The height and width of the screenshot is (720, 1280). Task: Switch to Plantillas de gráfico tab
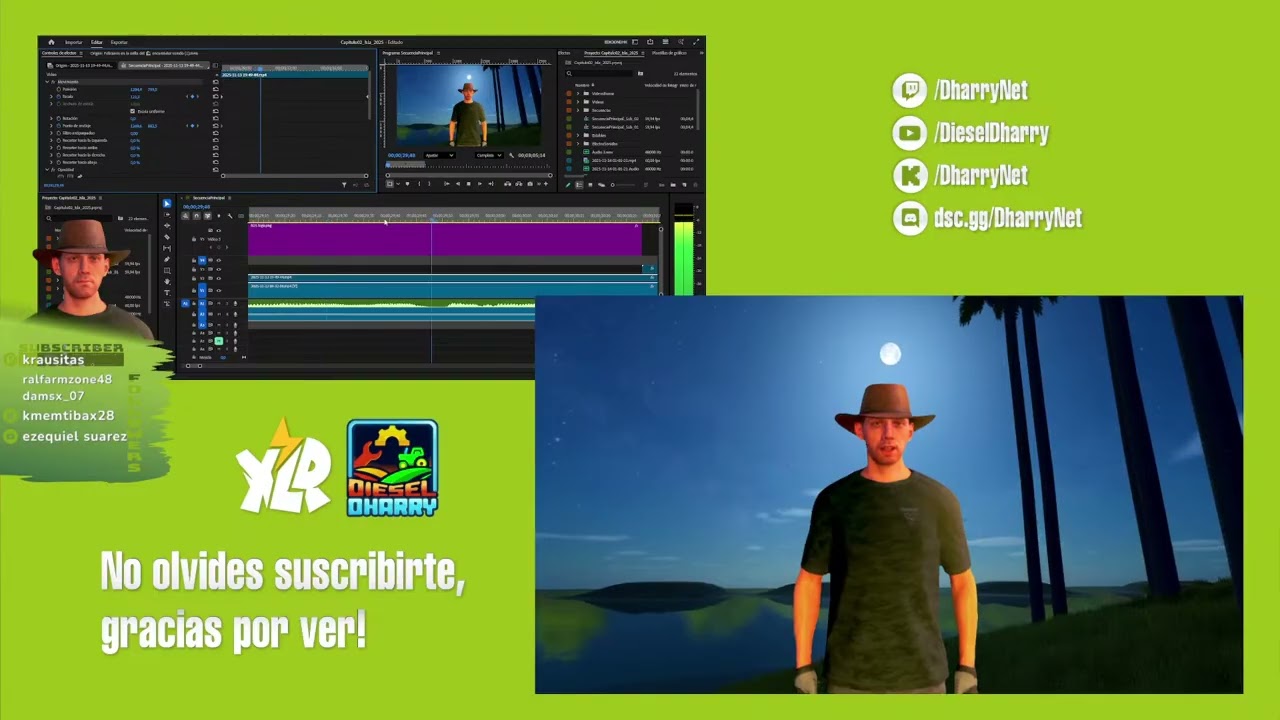[x=669, y=53]
